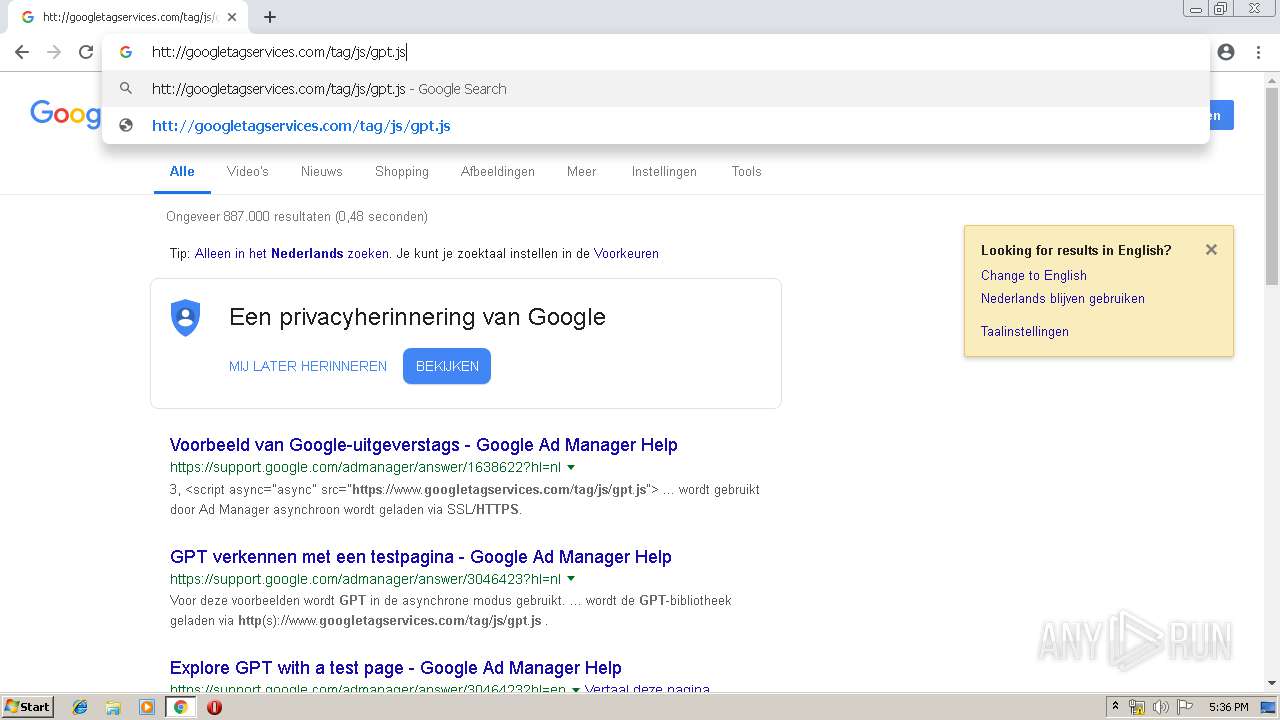Open Explore GPT with a test page result
The width and height of the screenshot is (1280, 720).
coord(396,668)
